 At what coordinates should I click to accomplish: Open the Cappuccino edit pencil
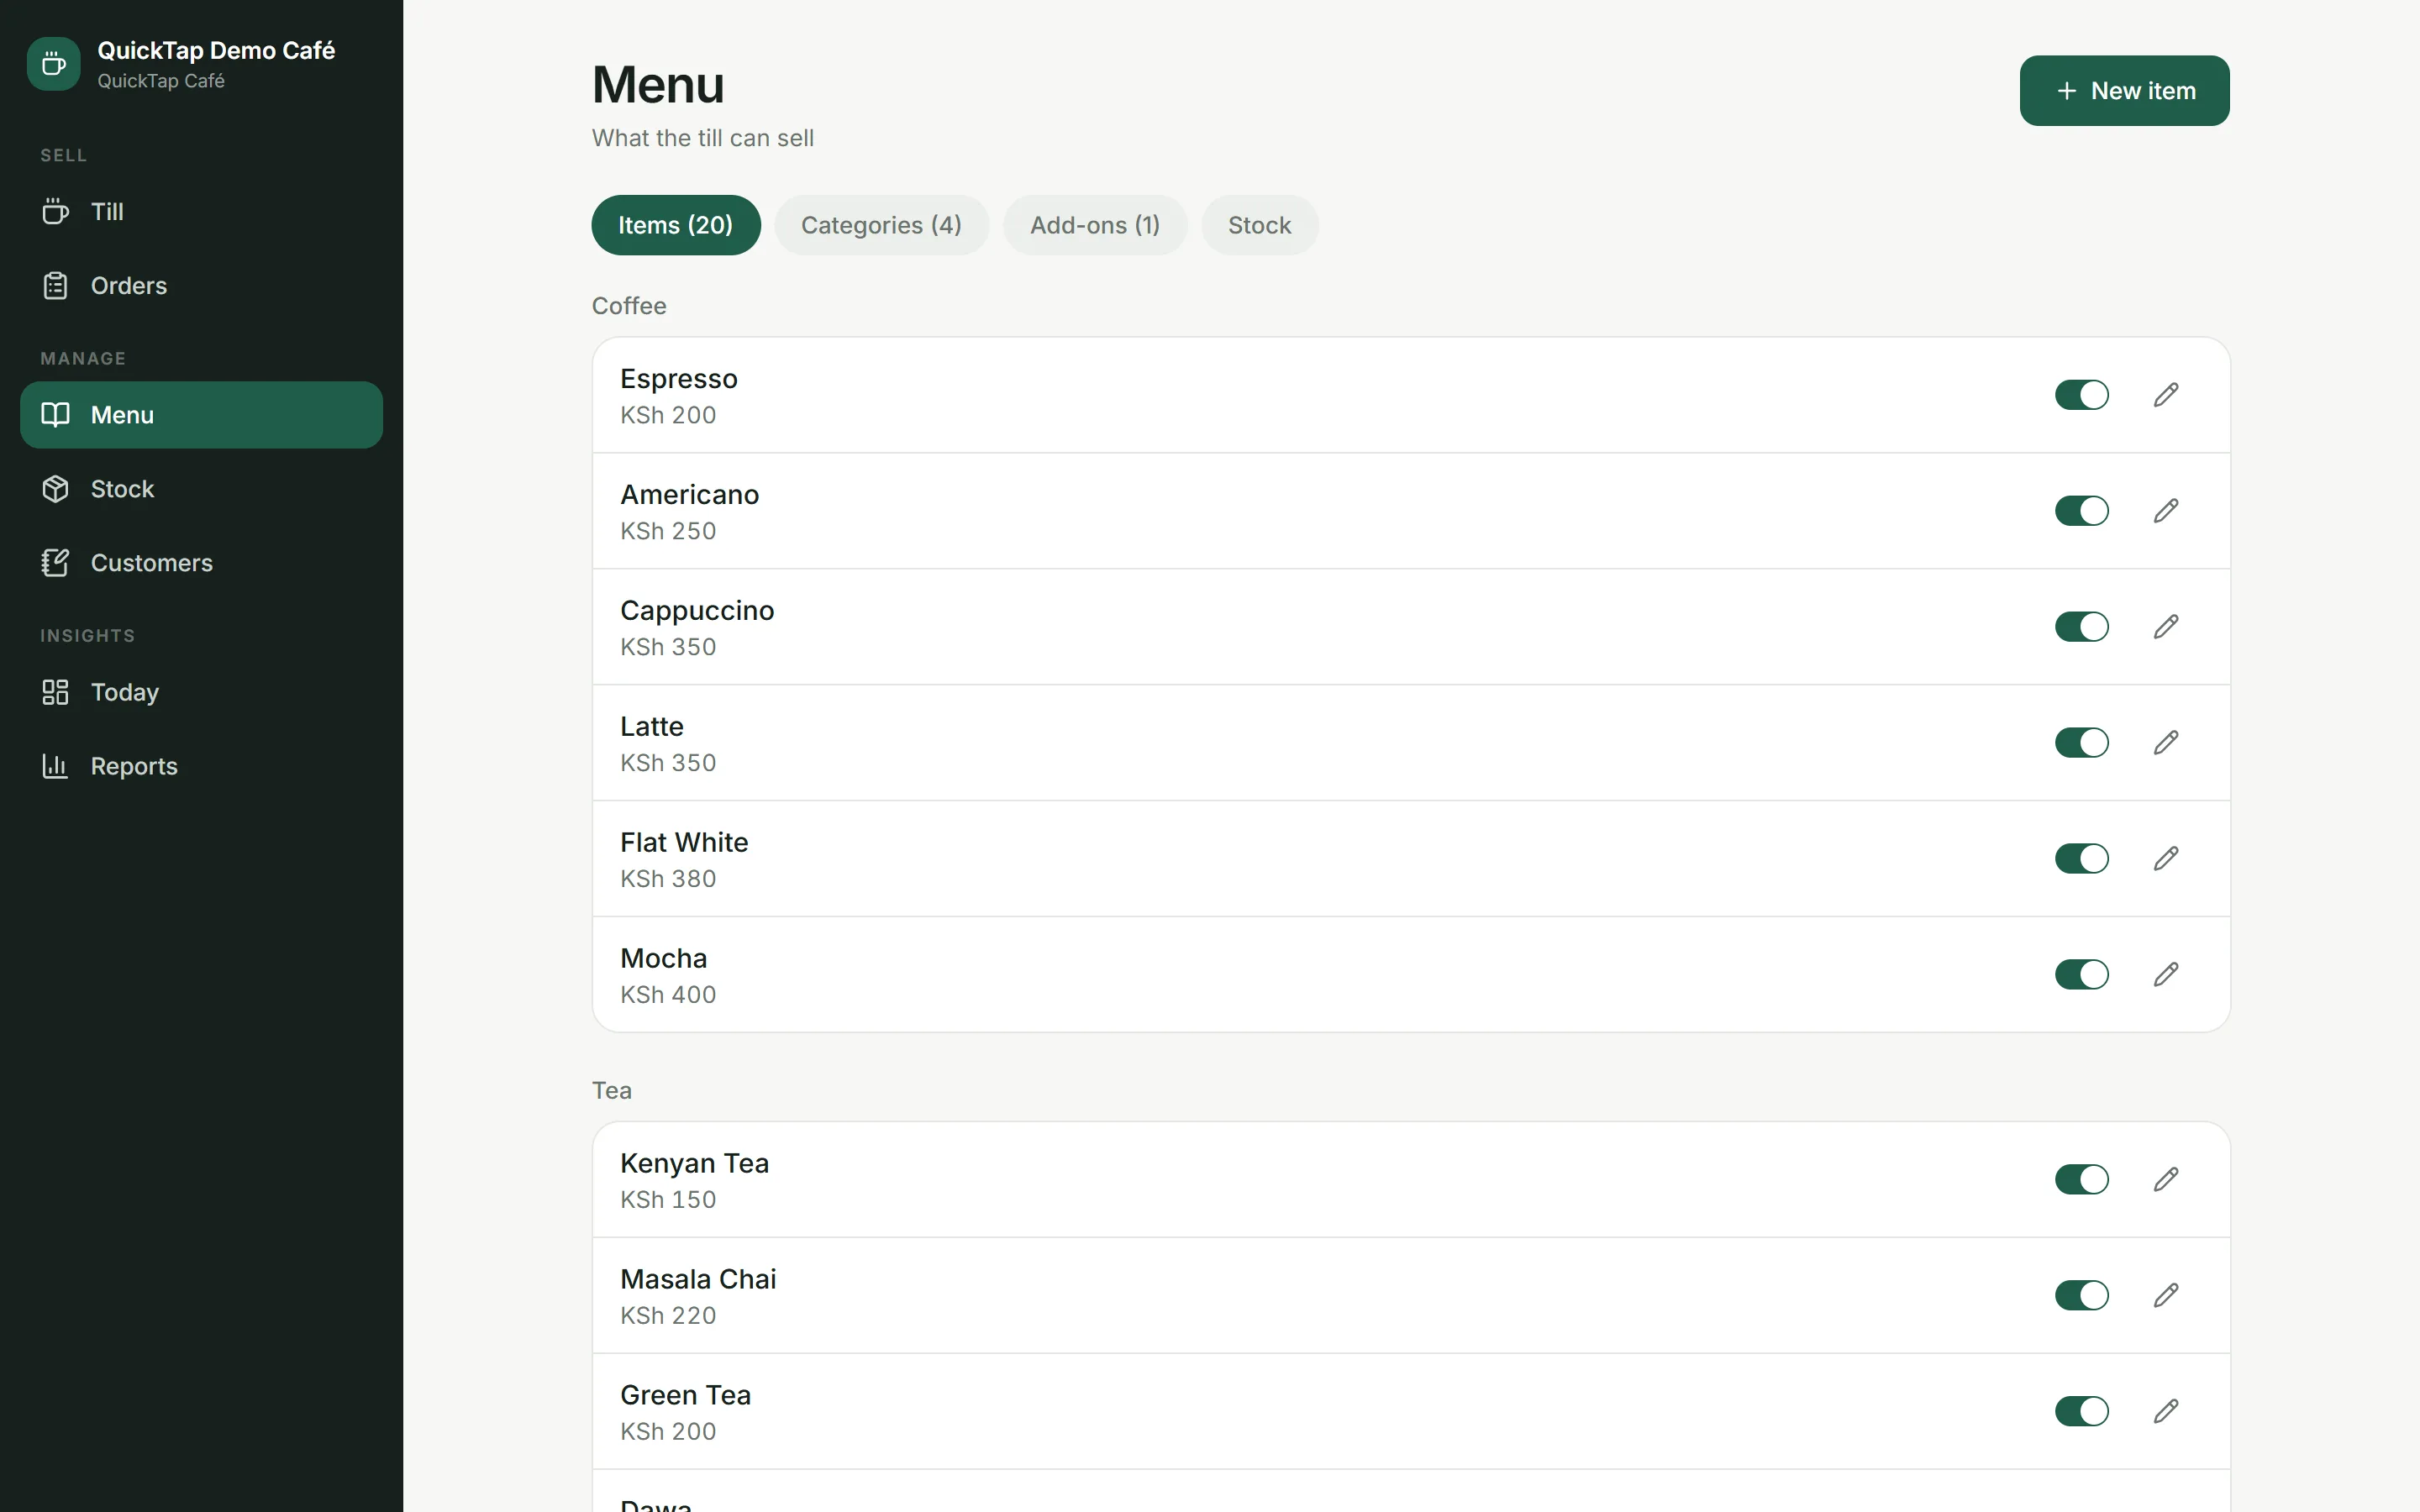click(x=2166, y=627)
